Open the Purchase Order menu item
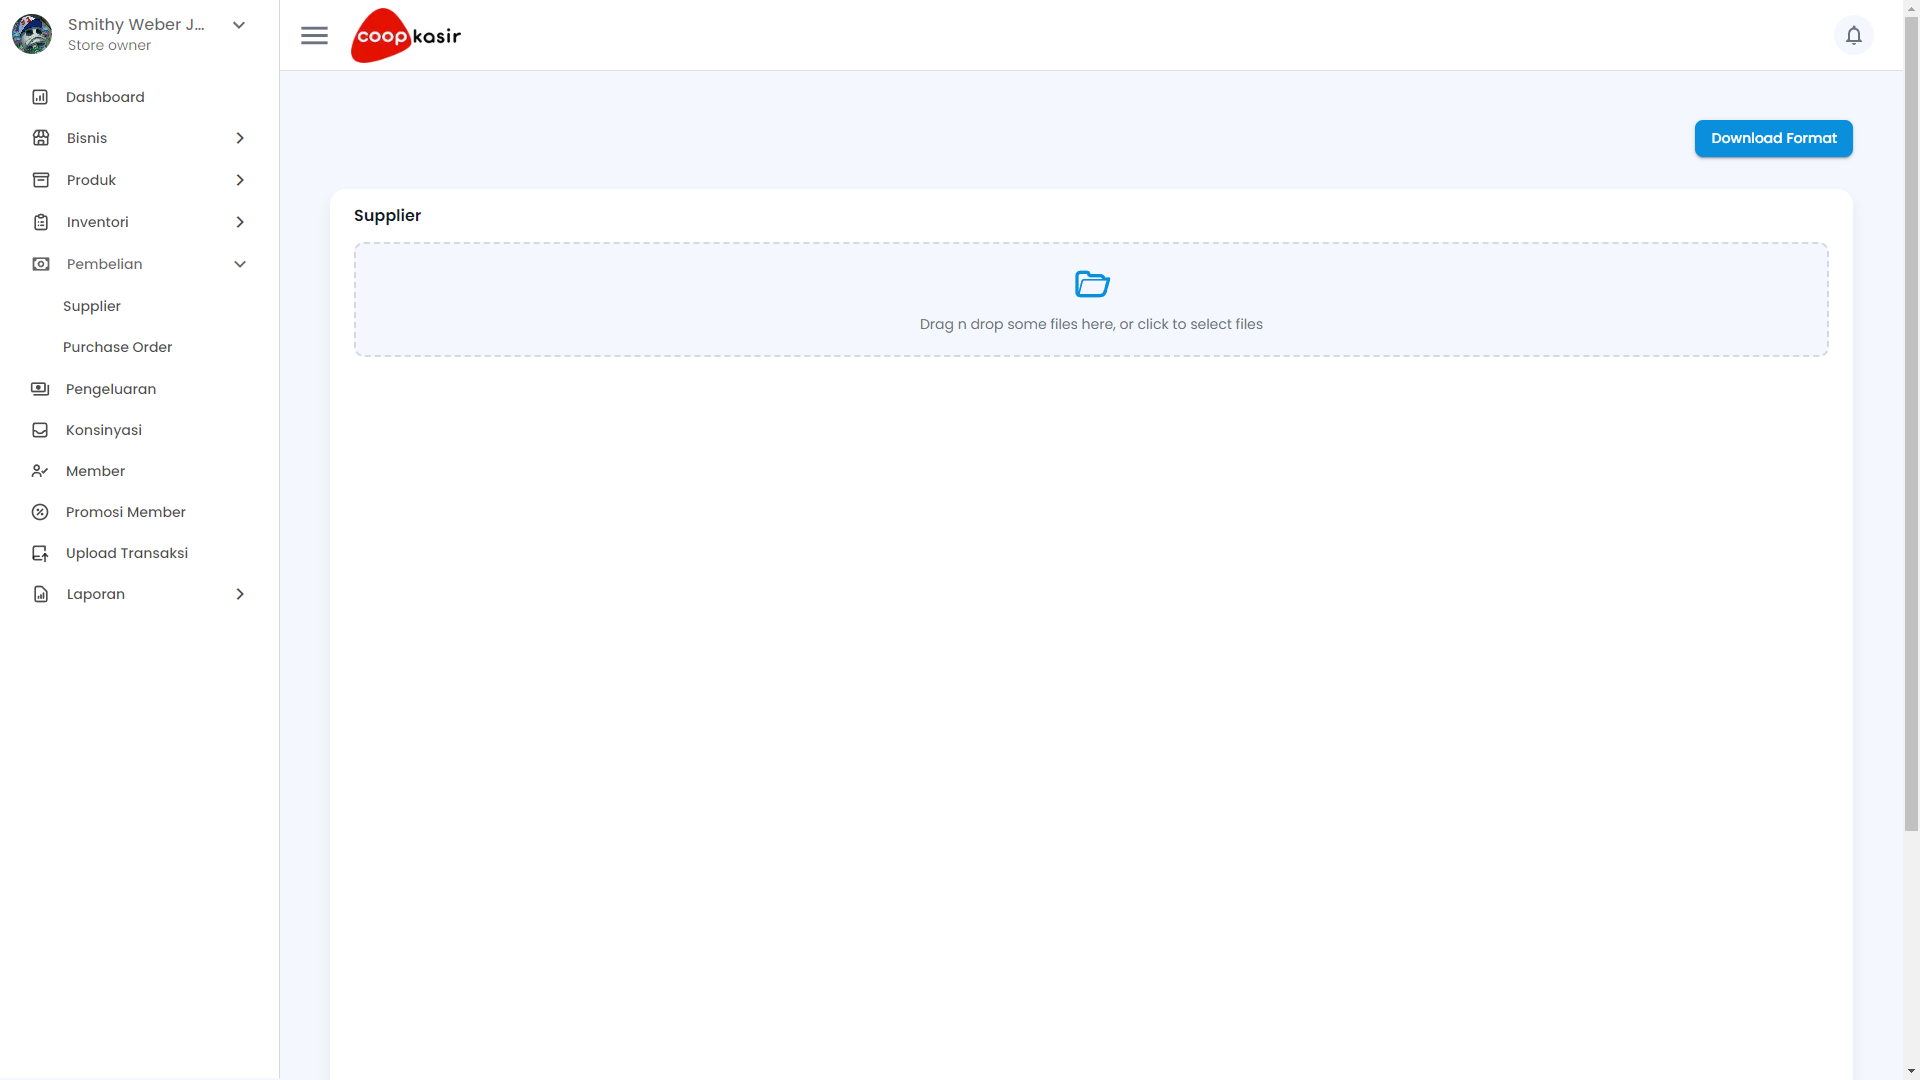This screenshot has width=1920, height=1080. point(117,347)
